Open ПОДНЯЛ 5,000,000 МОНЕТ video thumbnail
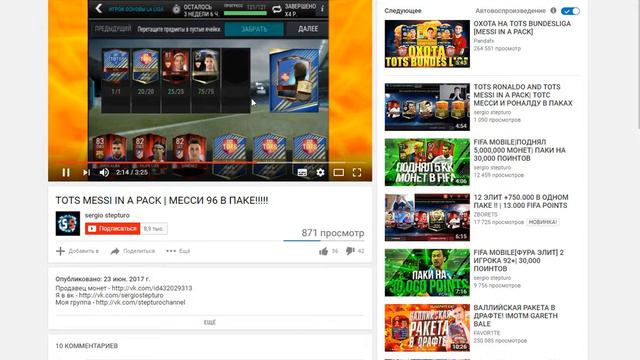The width and height of the screenshot is (640, 360). click(427, 162)
